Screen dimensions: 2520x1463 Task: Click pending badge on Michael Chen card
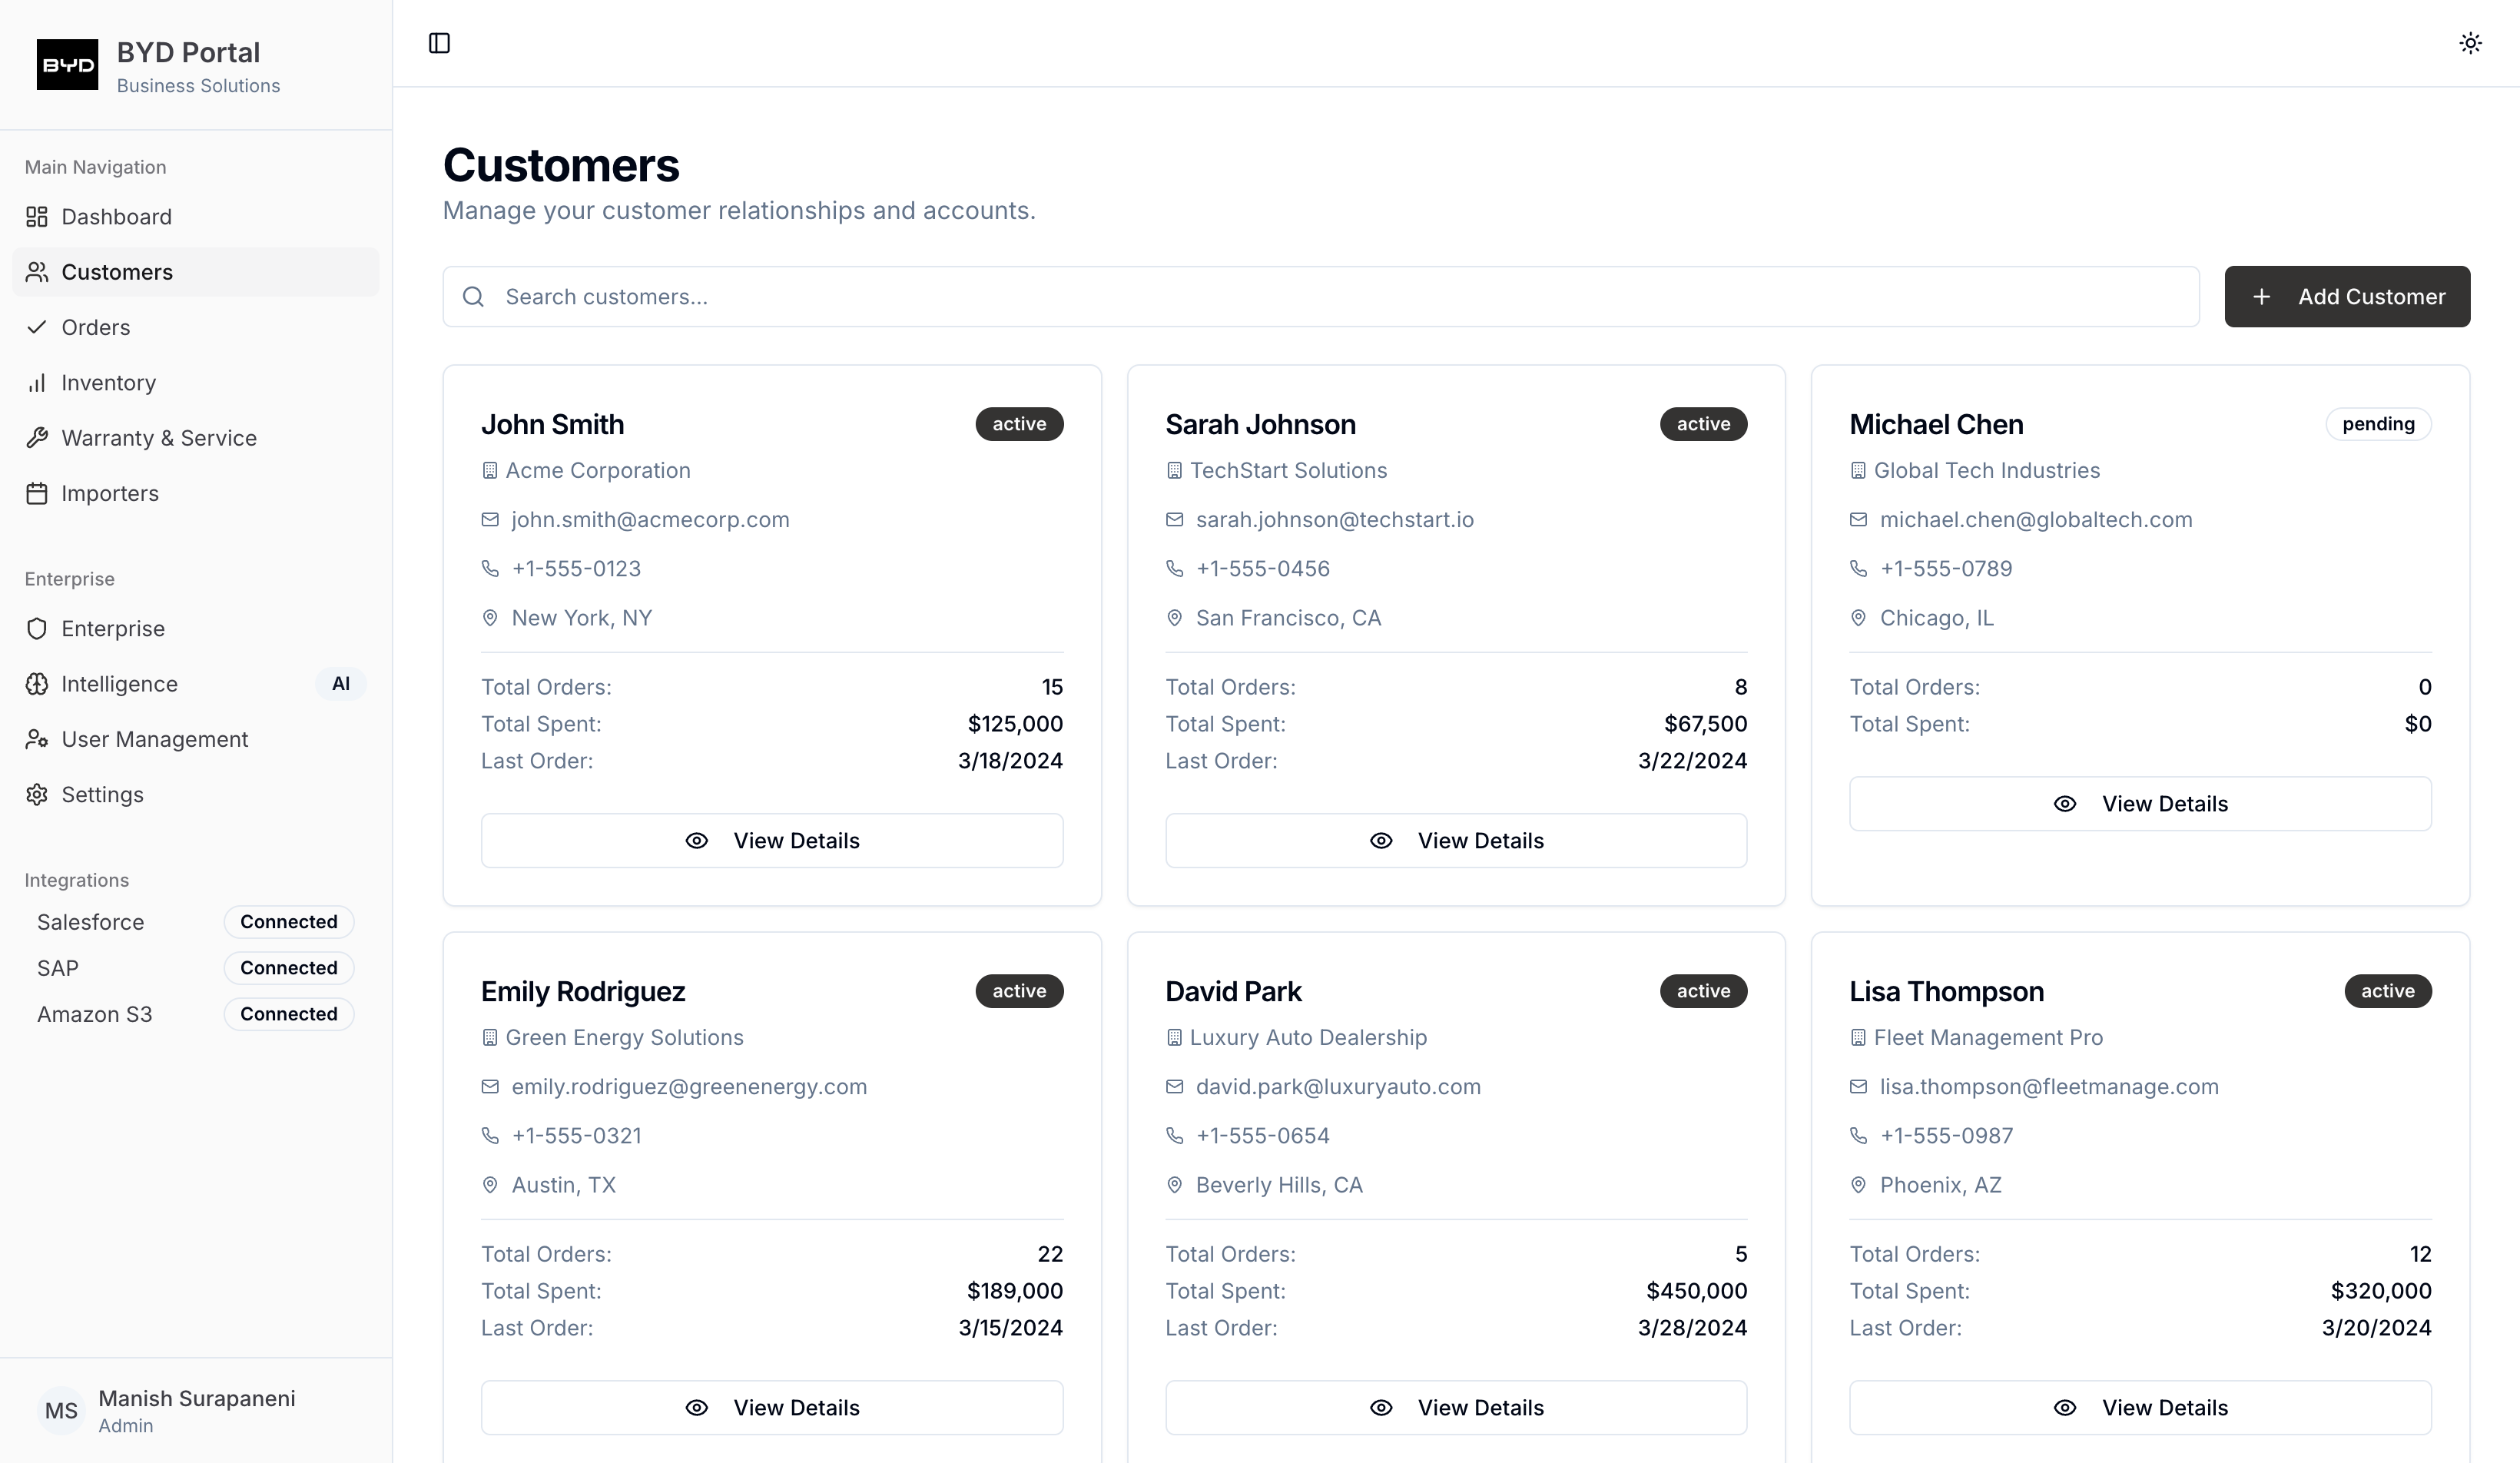(x=2378, y=424)
